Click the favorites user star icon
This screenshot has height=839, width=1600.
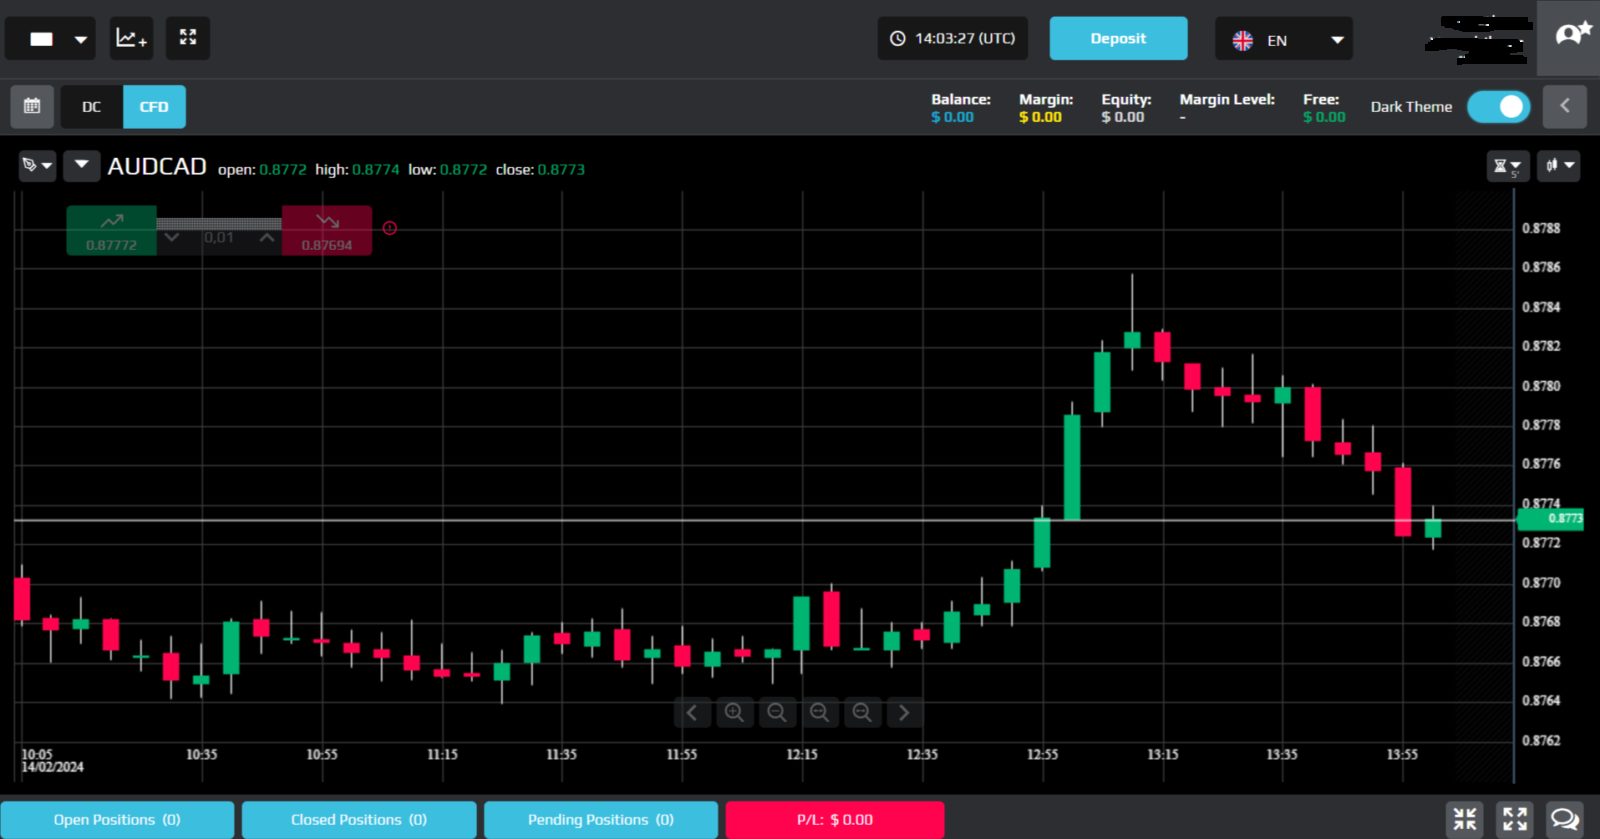coord(1569,38)
